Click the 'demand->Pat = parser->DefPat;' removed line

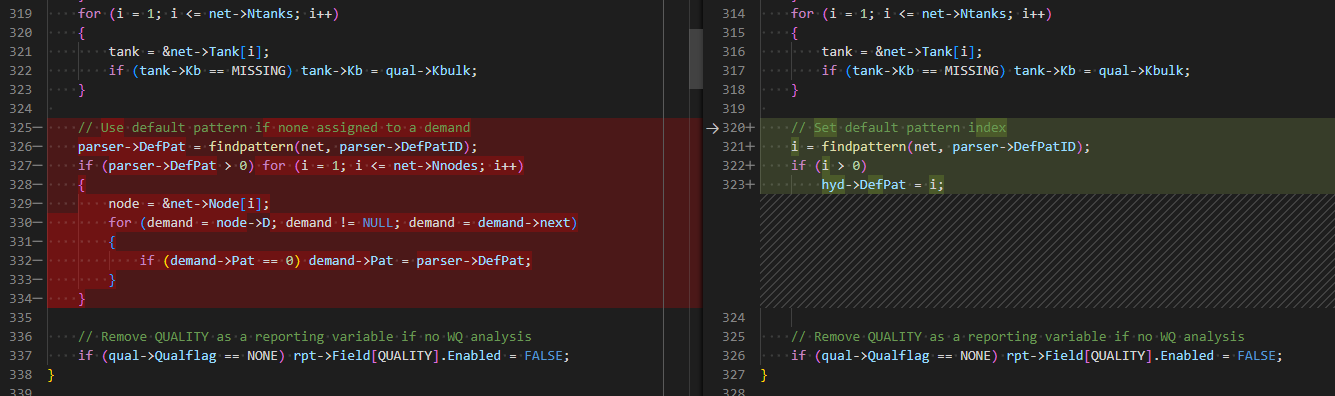335,261
